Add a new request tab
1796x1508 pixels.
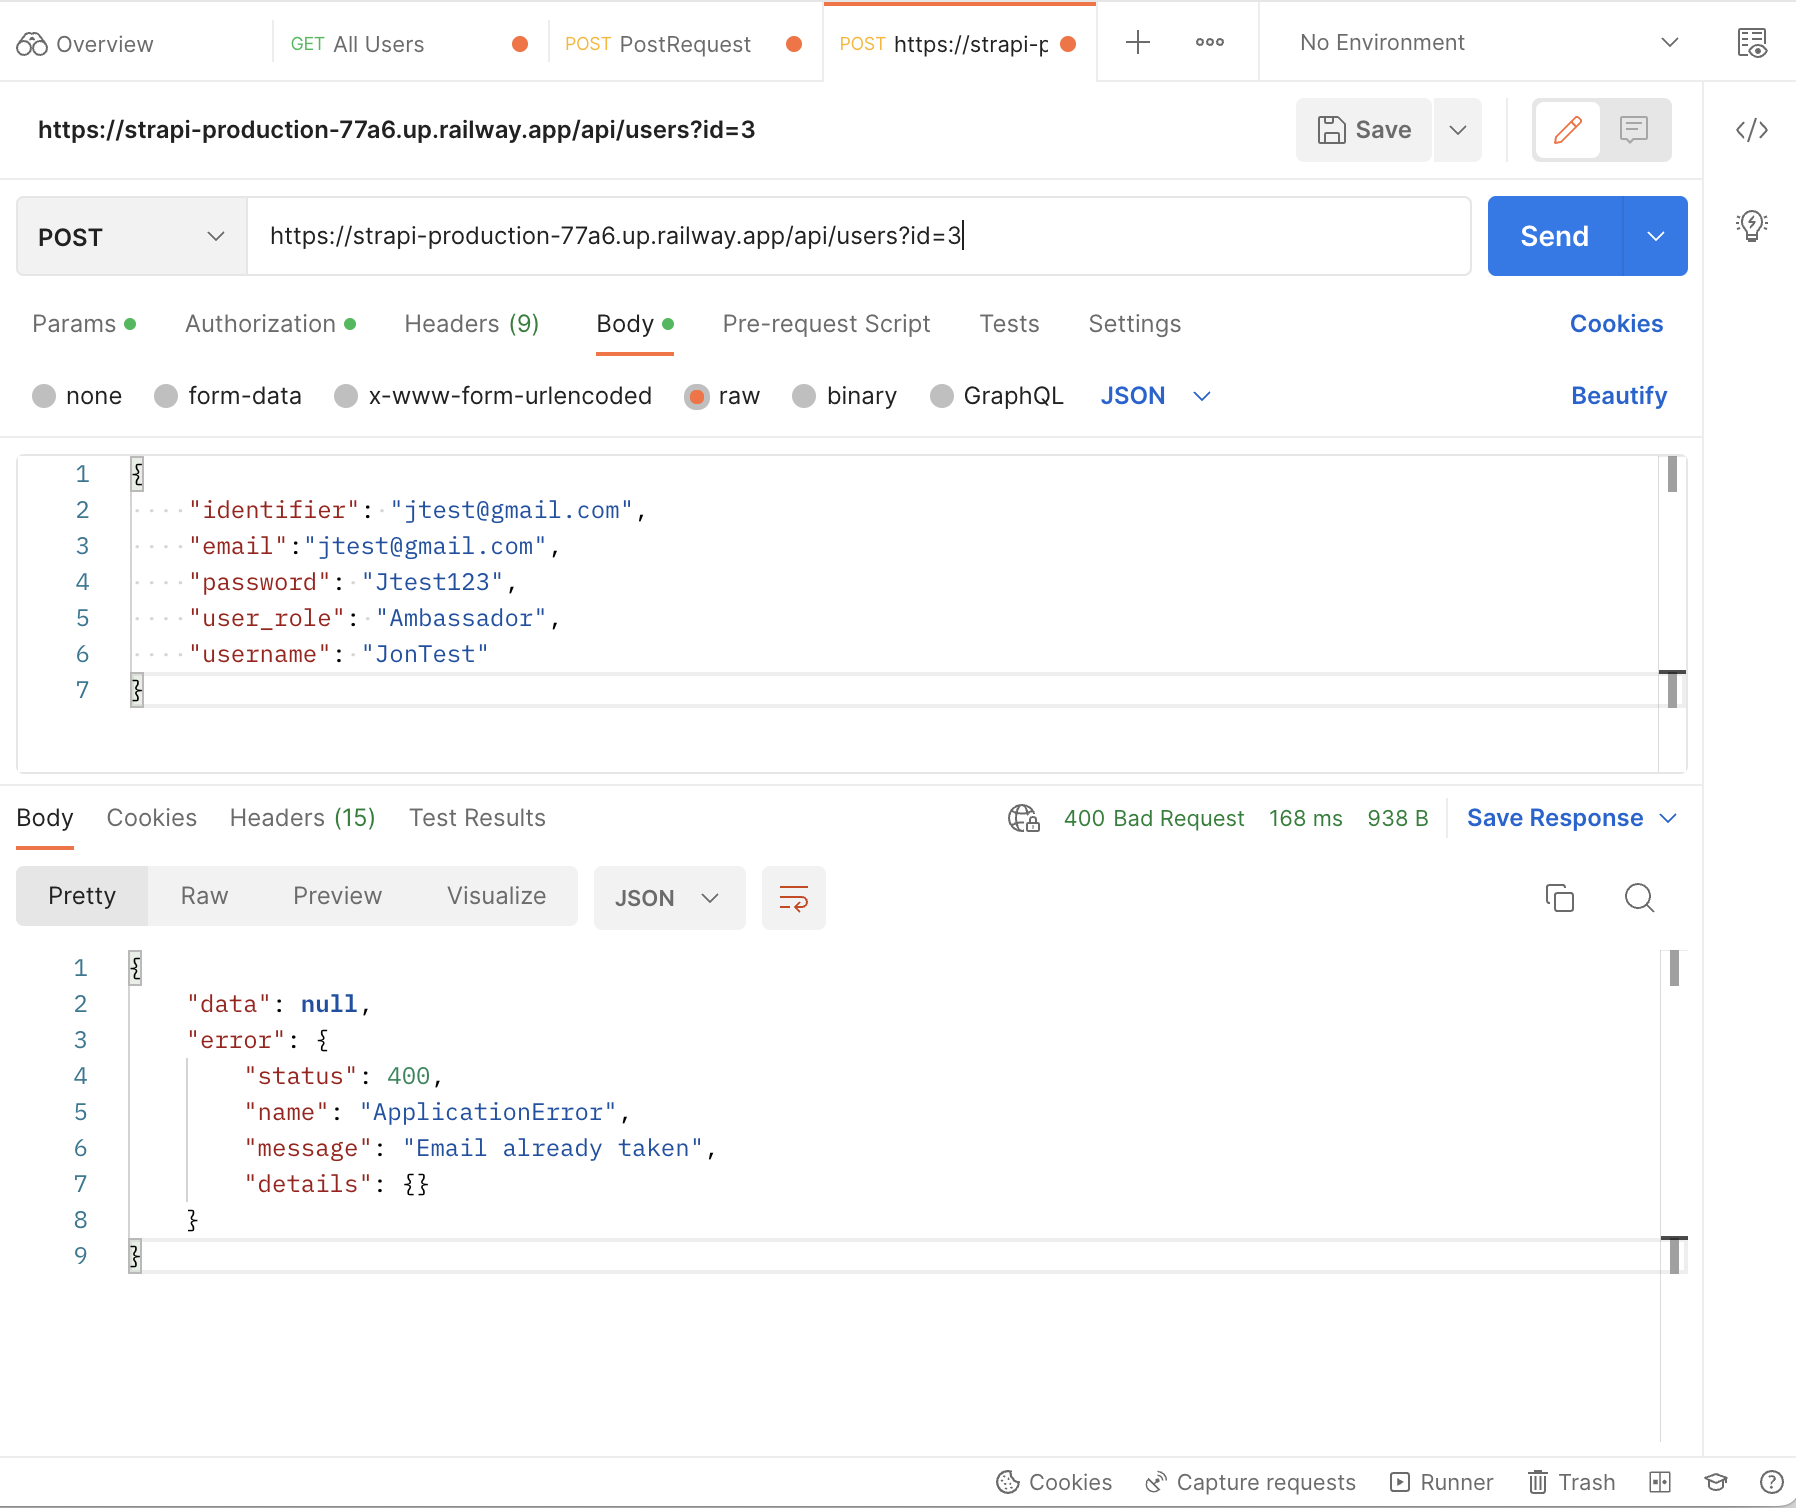[x=1137, y=42]
